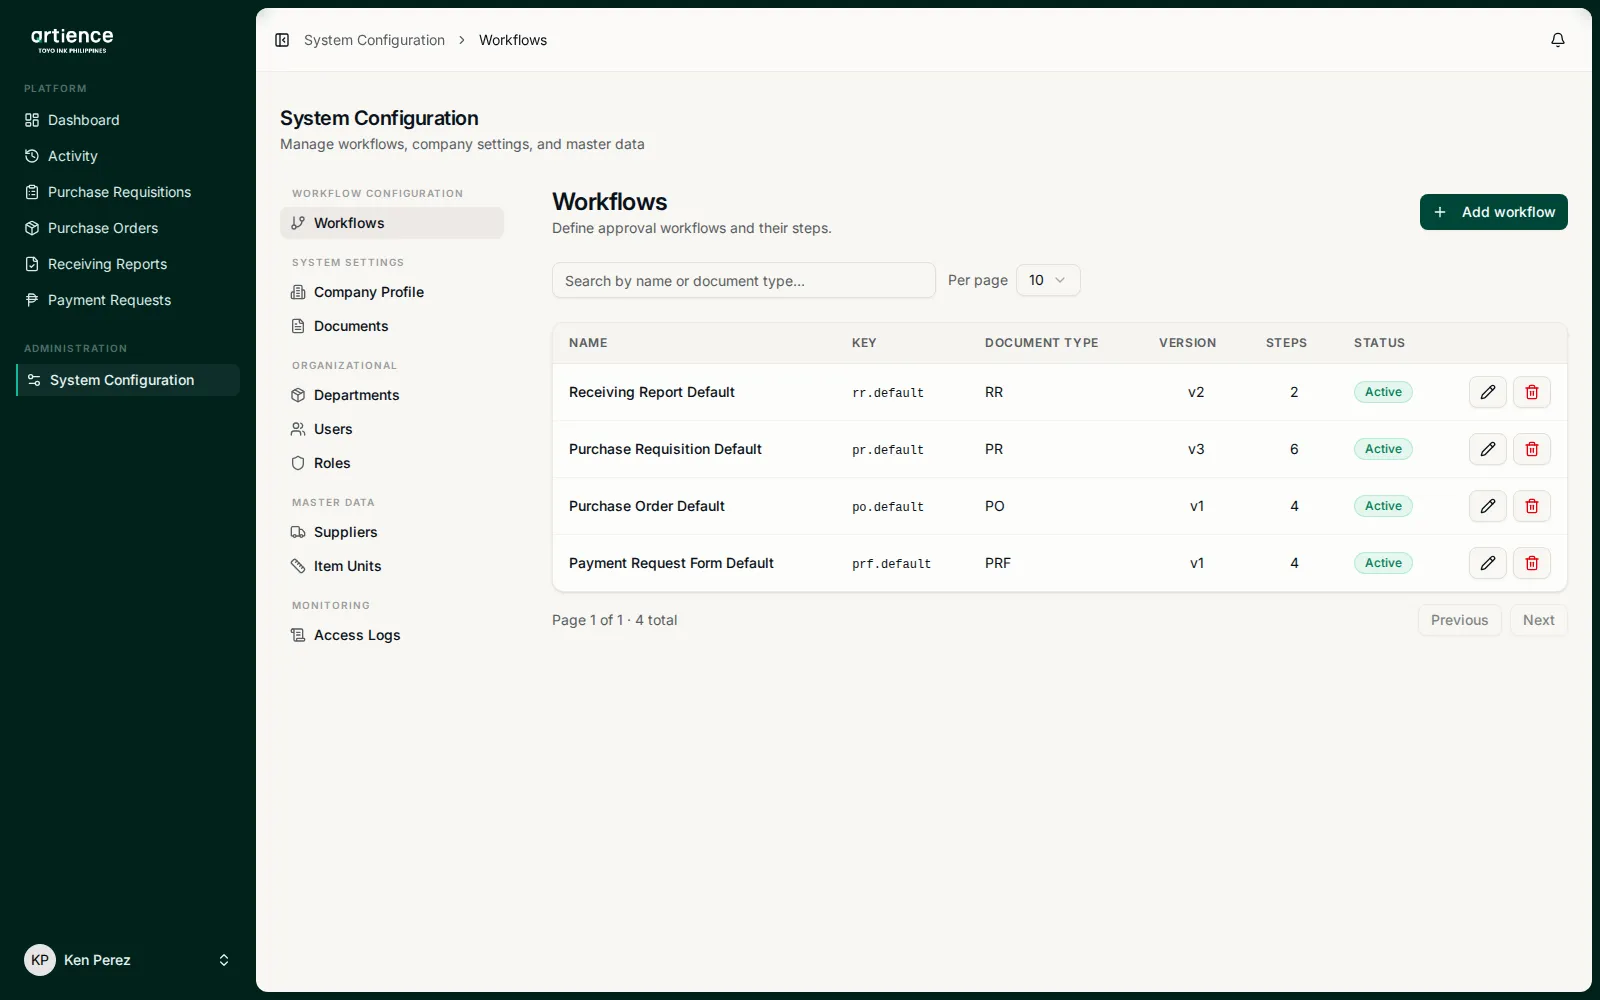Click the Workflows breadcrumb
1600x1000 pixels.
(x=513, y=40)
